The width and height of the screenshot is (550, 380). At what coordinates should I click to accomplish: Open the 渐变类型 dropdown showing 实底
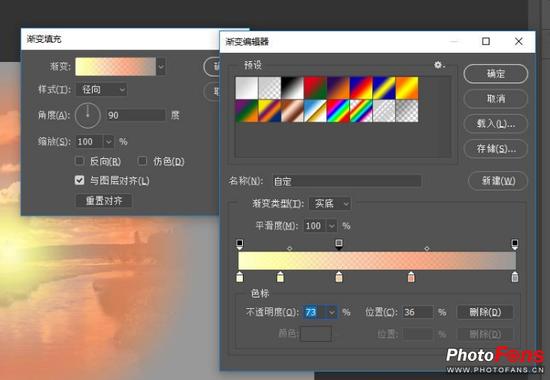(330, 204)
